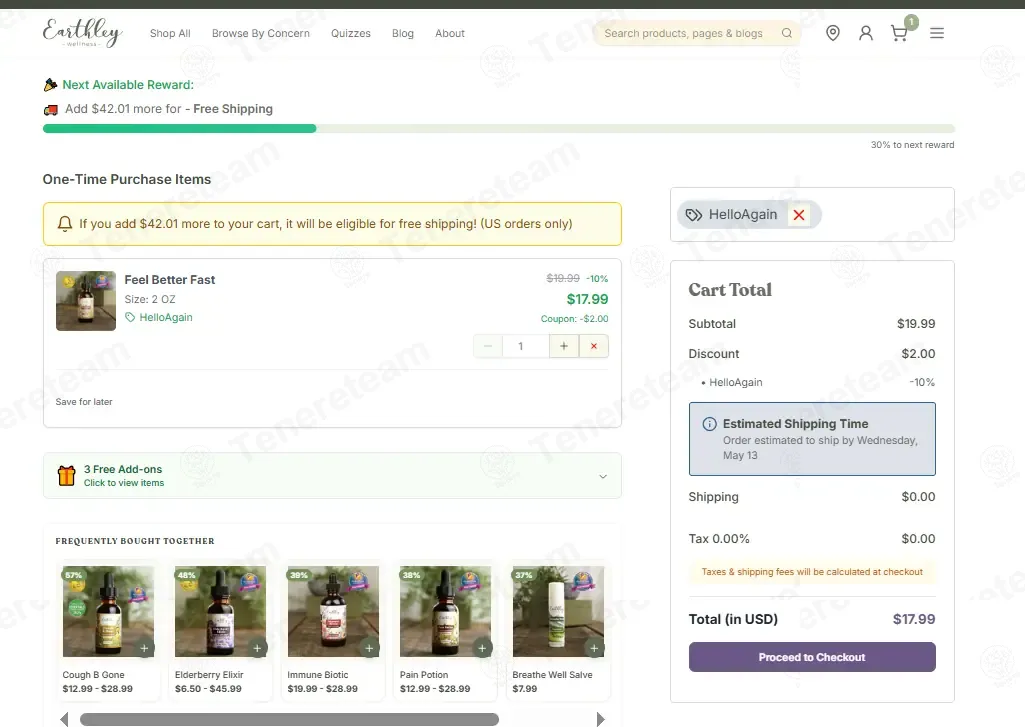Remove the HelloAgain coupon with red X

click(799, 214)
